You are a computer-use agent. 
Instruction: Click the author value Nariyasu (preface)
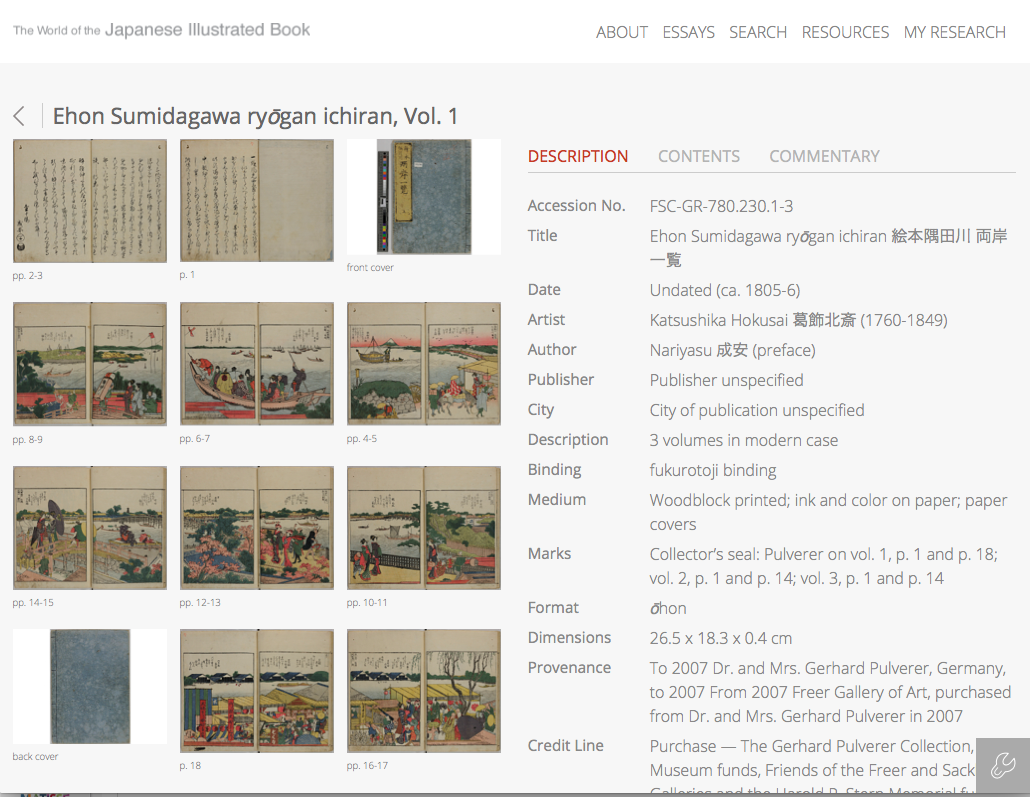pyautogui.click(x=732, y=350)
